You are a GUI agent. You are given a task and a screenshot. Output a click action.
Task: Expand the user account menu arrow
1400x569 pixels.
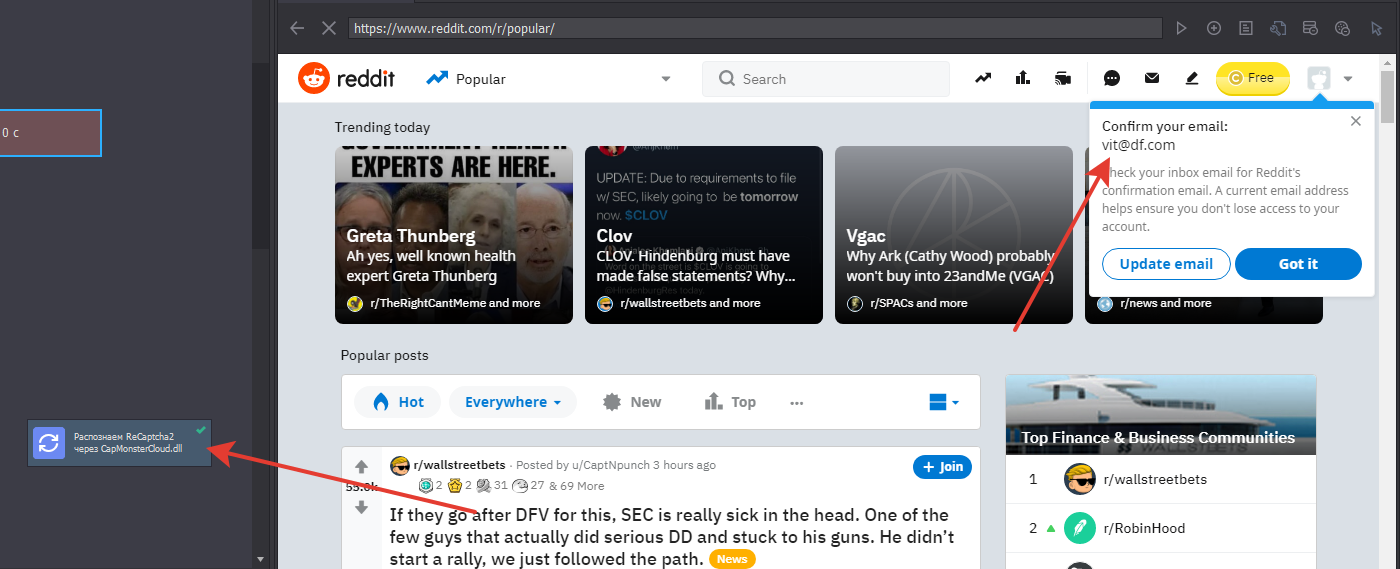pyautogui.click(x=1348, y=78)
